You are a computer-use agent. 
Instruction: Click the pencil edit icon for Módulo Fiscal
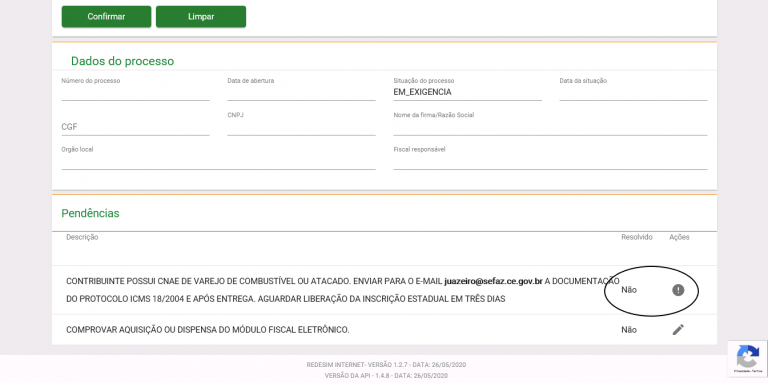[x=678, y=330]
